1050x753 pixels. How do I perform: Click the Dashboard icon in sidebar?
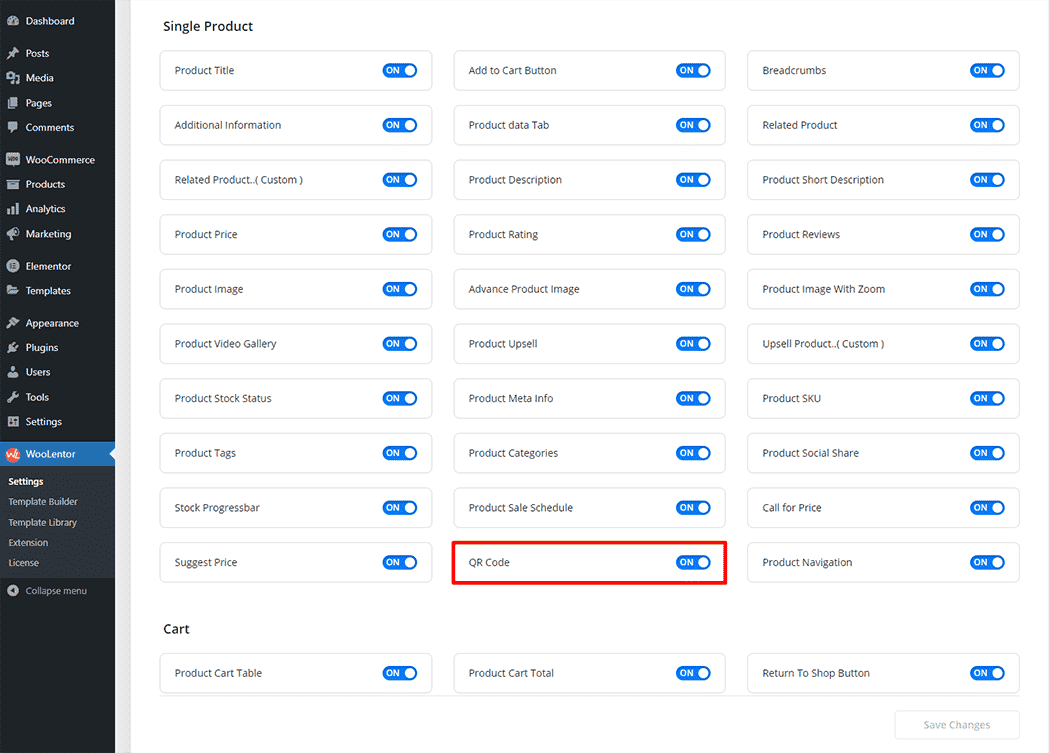tap(13, 21)
